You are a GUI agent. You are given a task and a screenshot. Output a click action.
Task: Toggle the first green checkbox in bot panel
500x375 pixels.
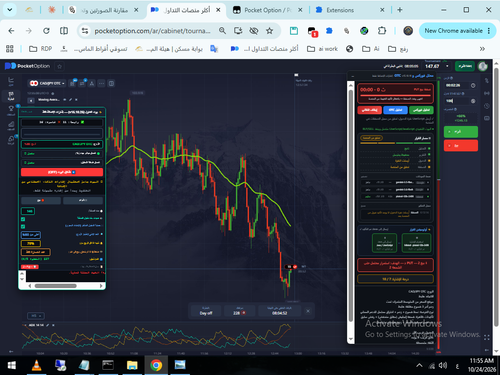point(23,219)
